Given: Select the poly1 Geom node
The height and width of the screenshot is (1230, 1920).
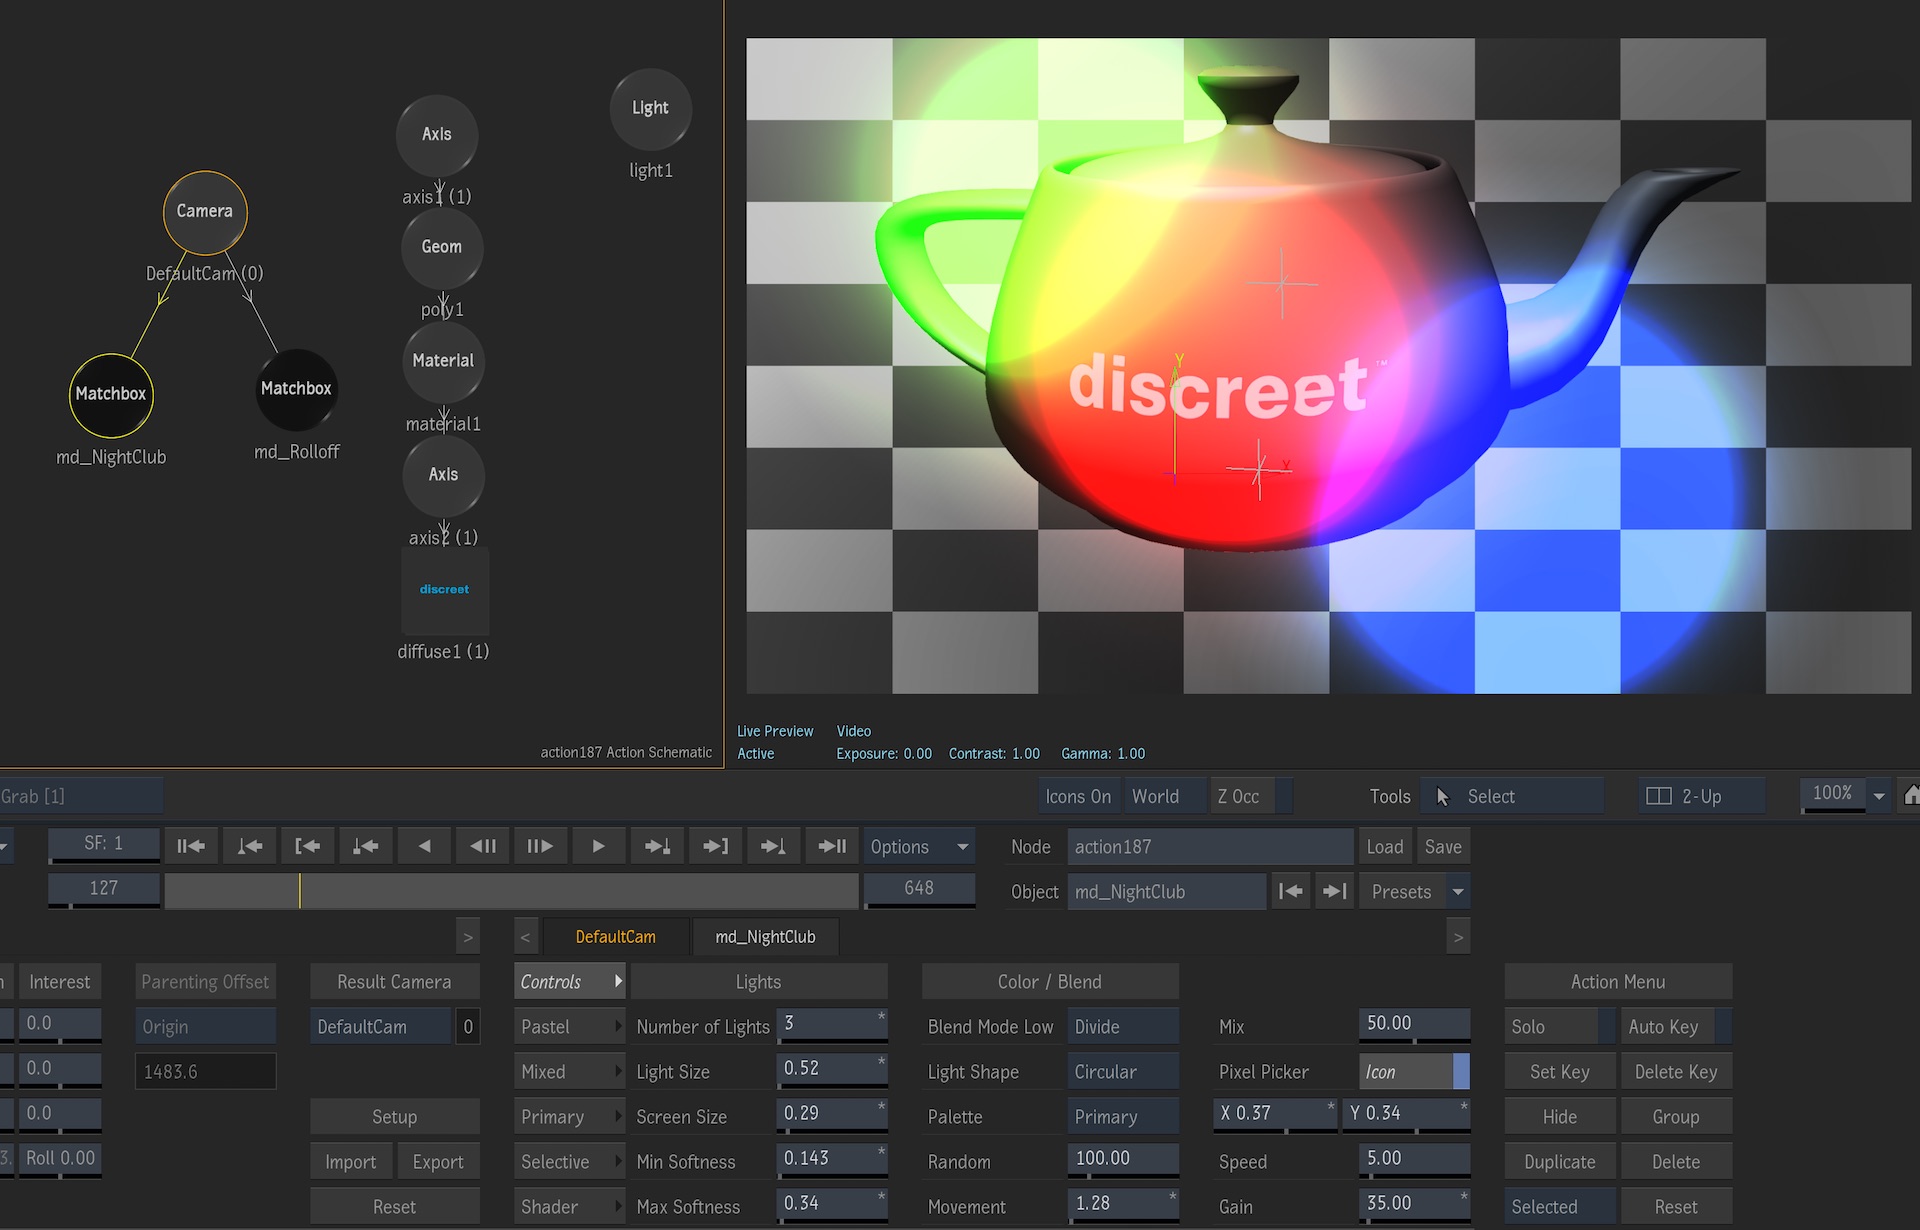Looking at the screenshot, I should [x=442, y=247].
